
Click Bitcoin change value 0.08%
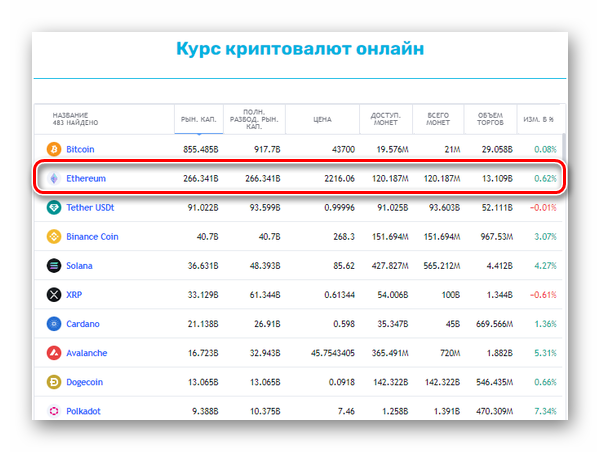click(545, 149)
